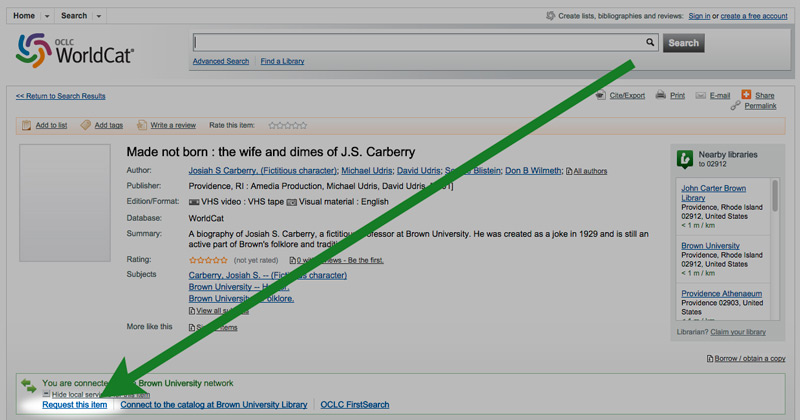Click the OCLC WorldCat logo
Viewport: 800px width, 420px height.
pos(75,51)
